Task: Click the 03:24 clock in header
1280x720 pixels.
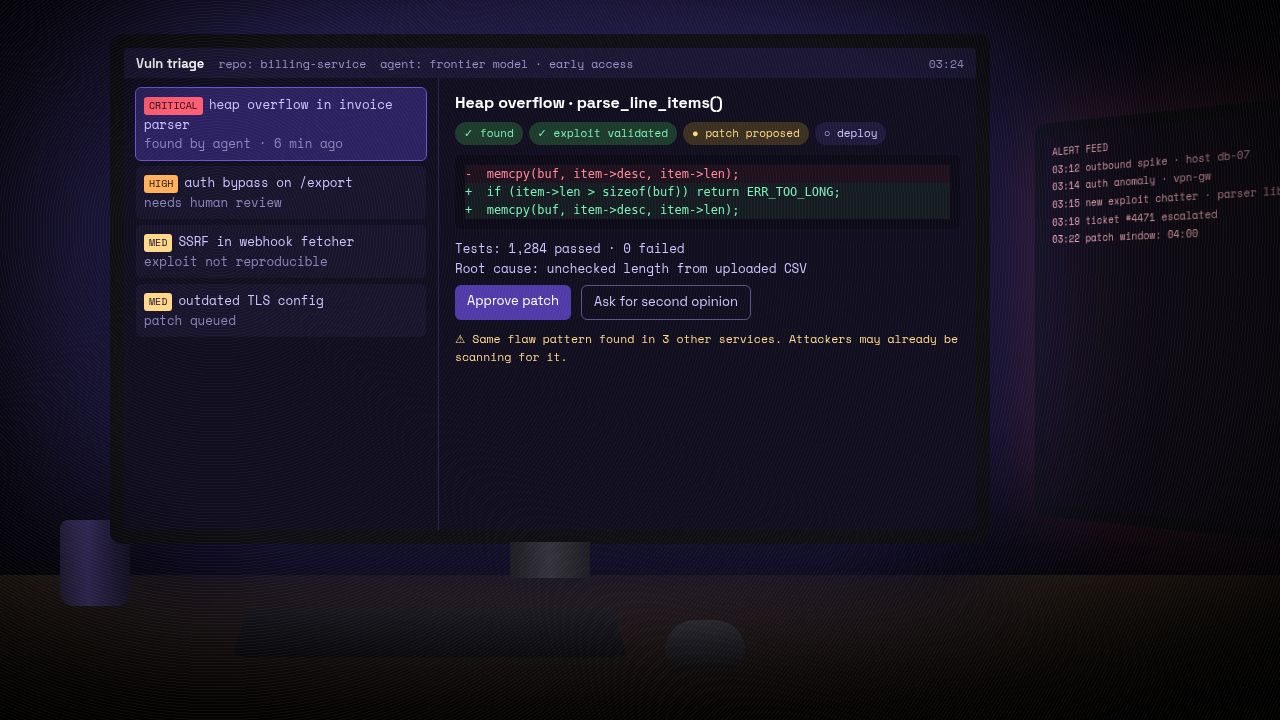Action: 946,64
